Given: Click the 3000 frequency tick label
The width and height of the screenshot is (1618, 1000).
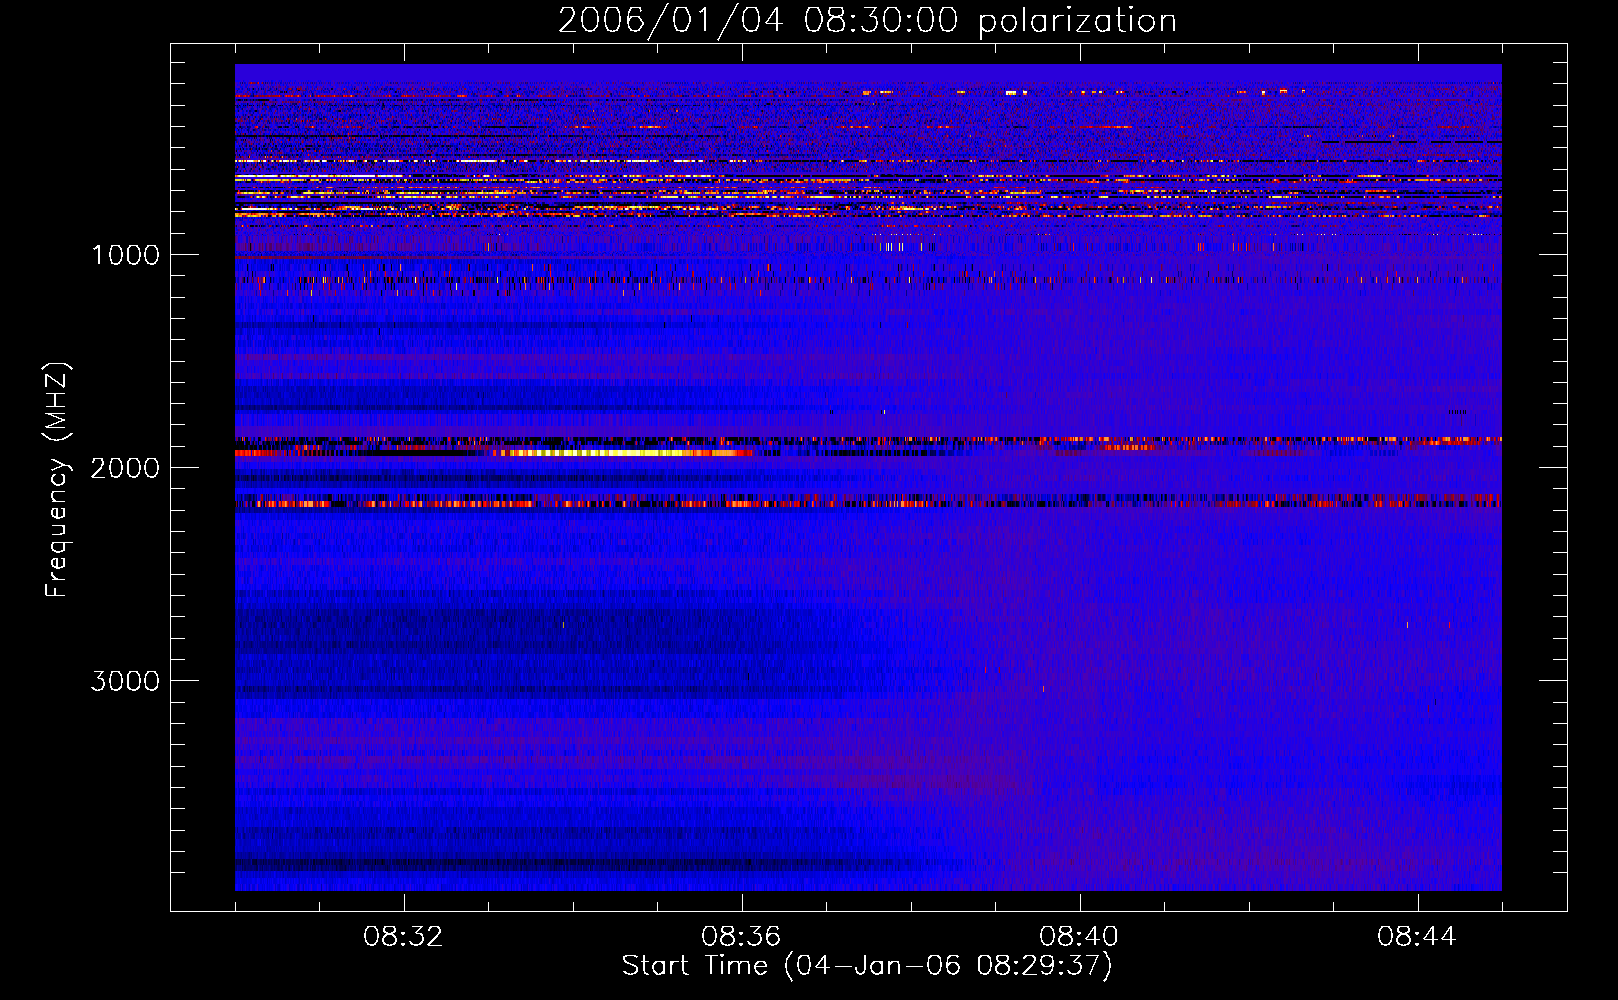Looking at the screenshot, I should [125, 681].
